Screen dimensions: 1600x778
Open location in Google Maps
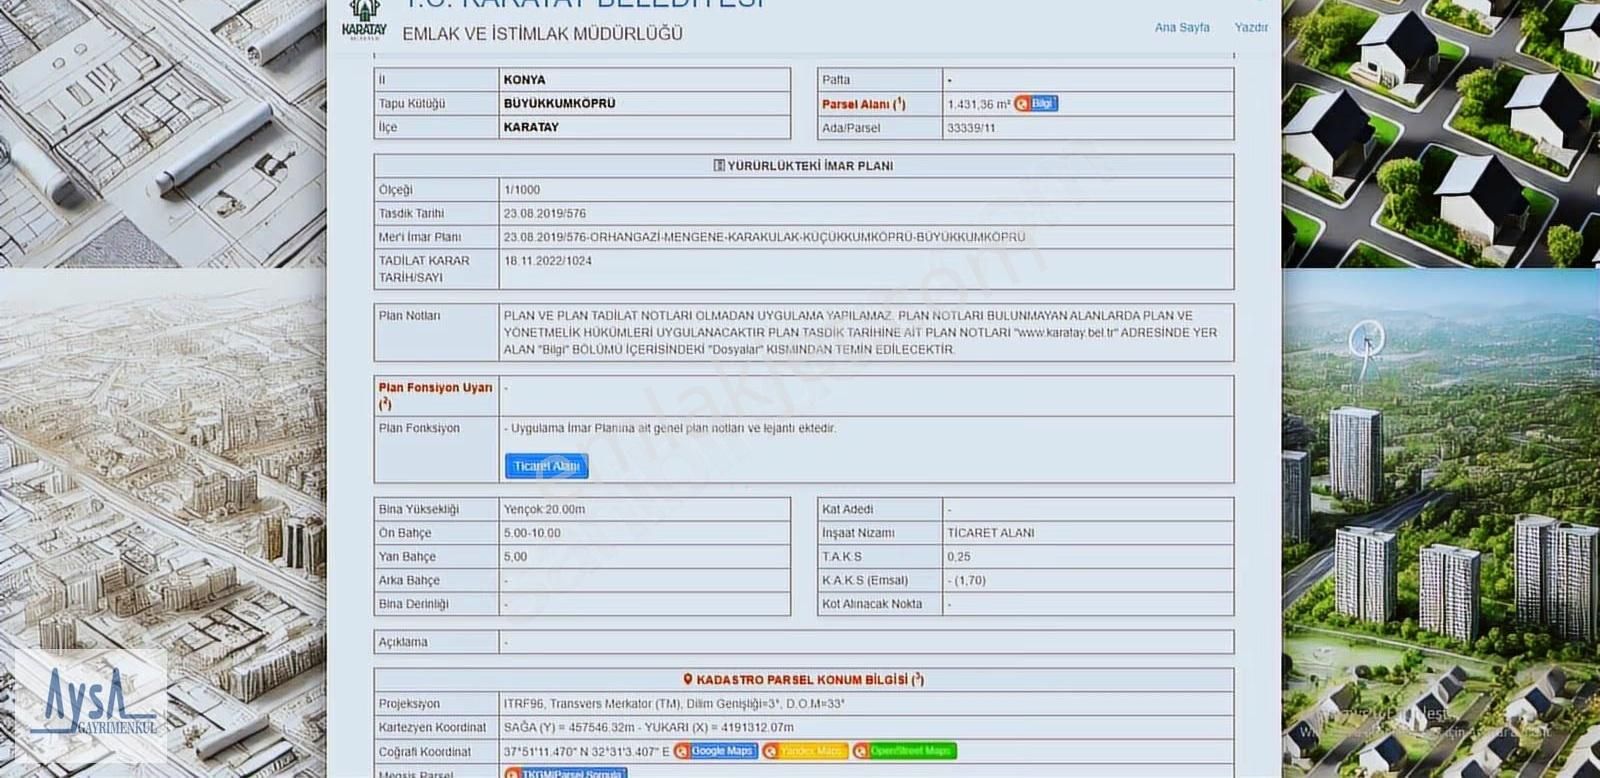click(716, 751)
